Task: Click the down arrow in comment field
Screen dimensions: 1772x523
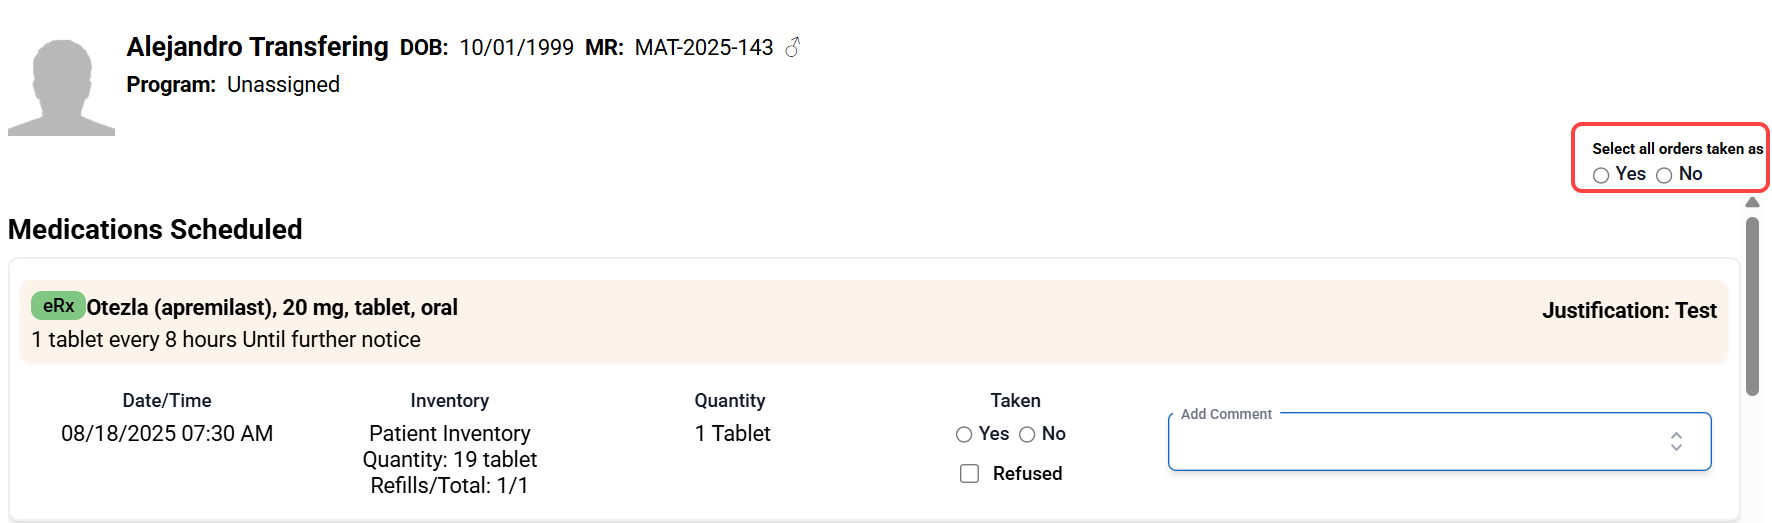Action: [1676, 447]
